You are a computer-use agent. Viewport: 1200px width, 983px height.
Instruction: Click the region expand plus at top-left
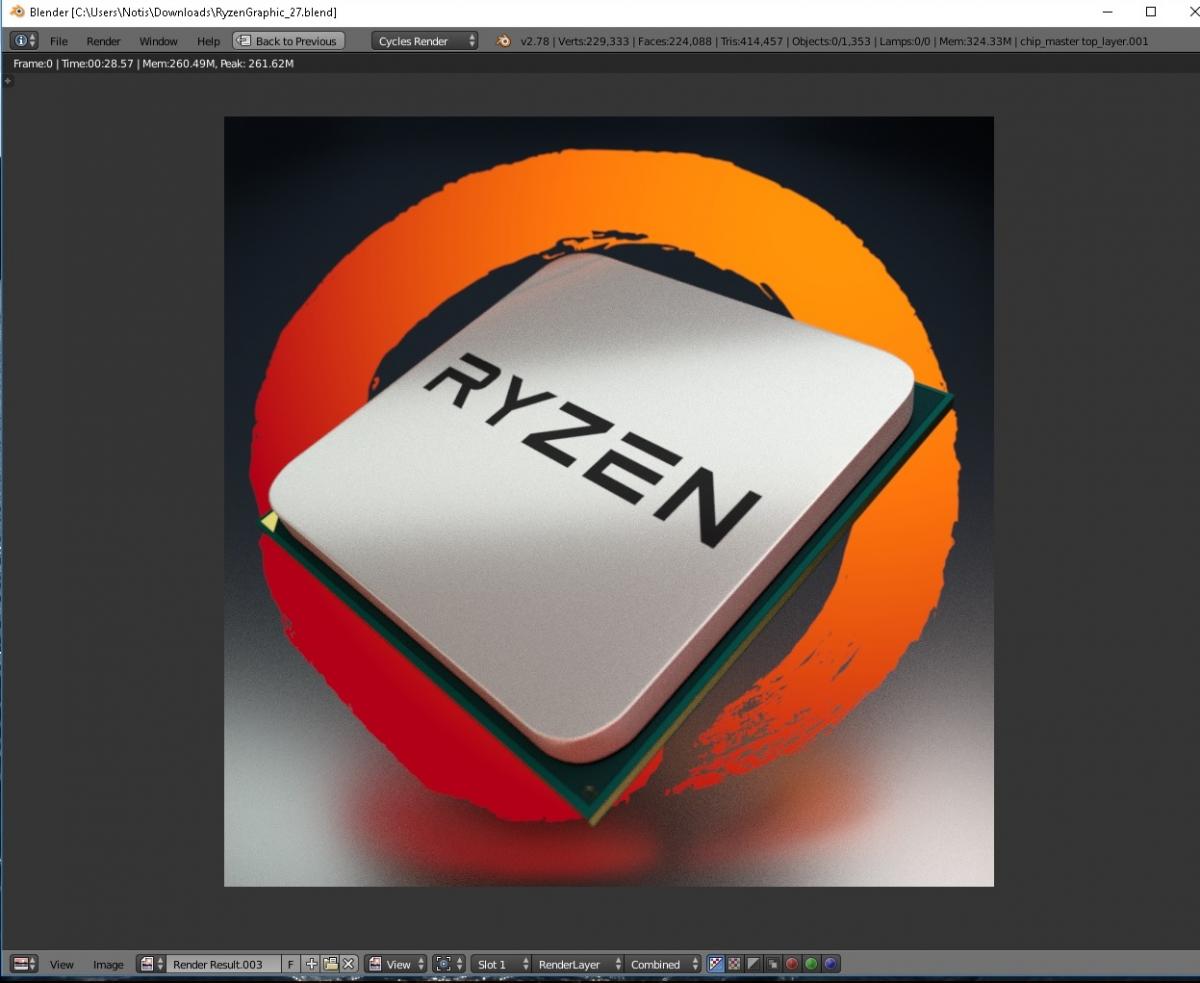coord(8,80)
